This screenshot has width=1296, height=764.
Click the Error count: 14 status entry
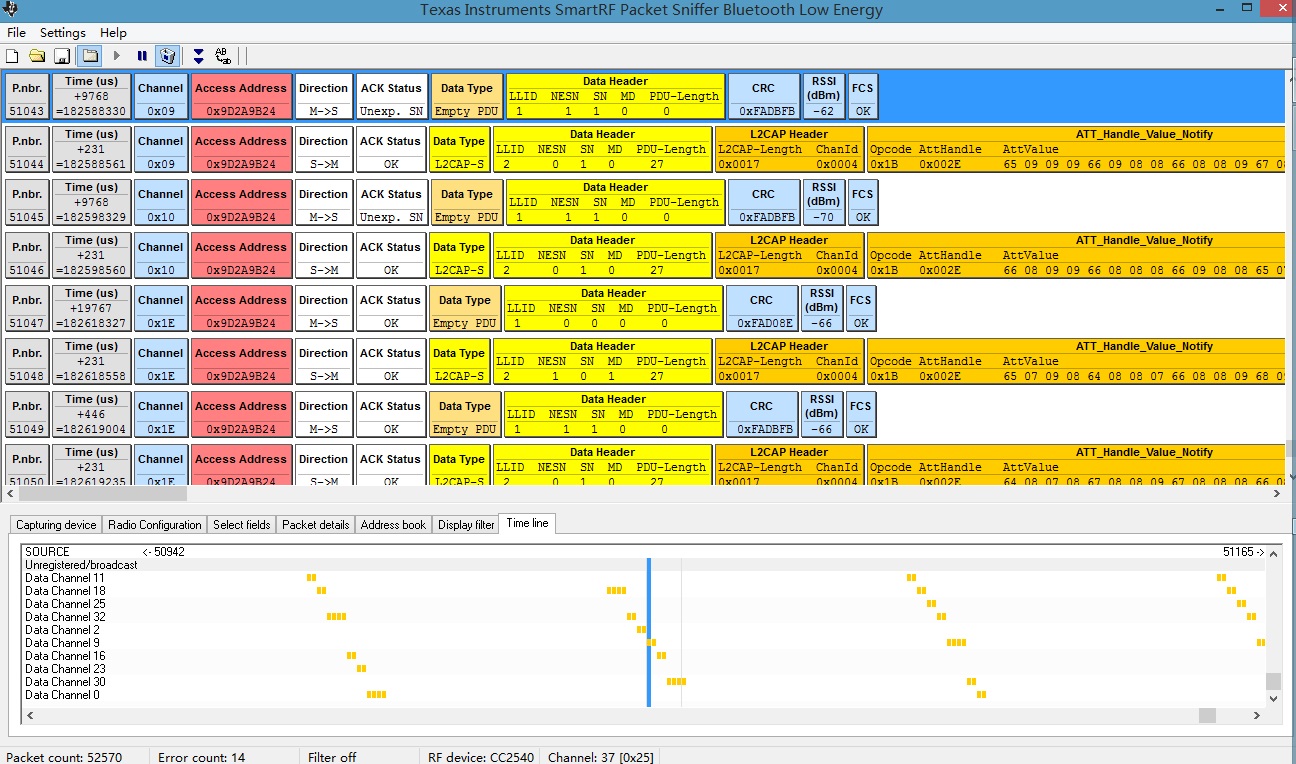(x=201, y=757)
